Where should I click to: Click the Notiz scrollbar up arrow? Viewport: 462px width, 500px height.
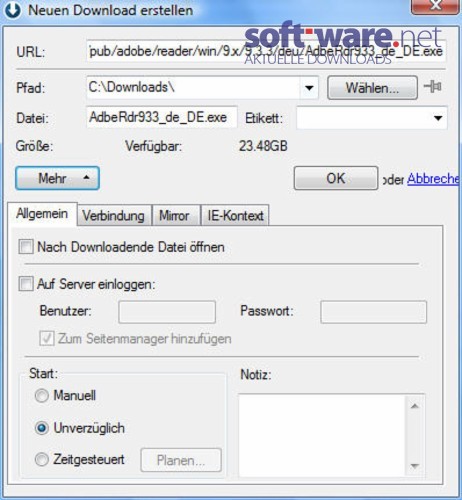pyautogui.click(x=415, y=406)
